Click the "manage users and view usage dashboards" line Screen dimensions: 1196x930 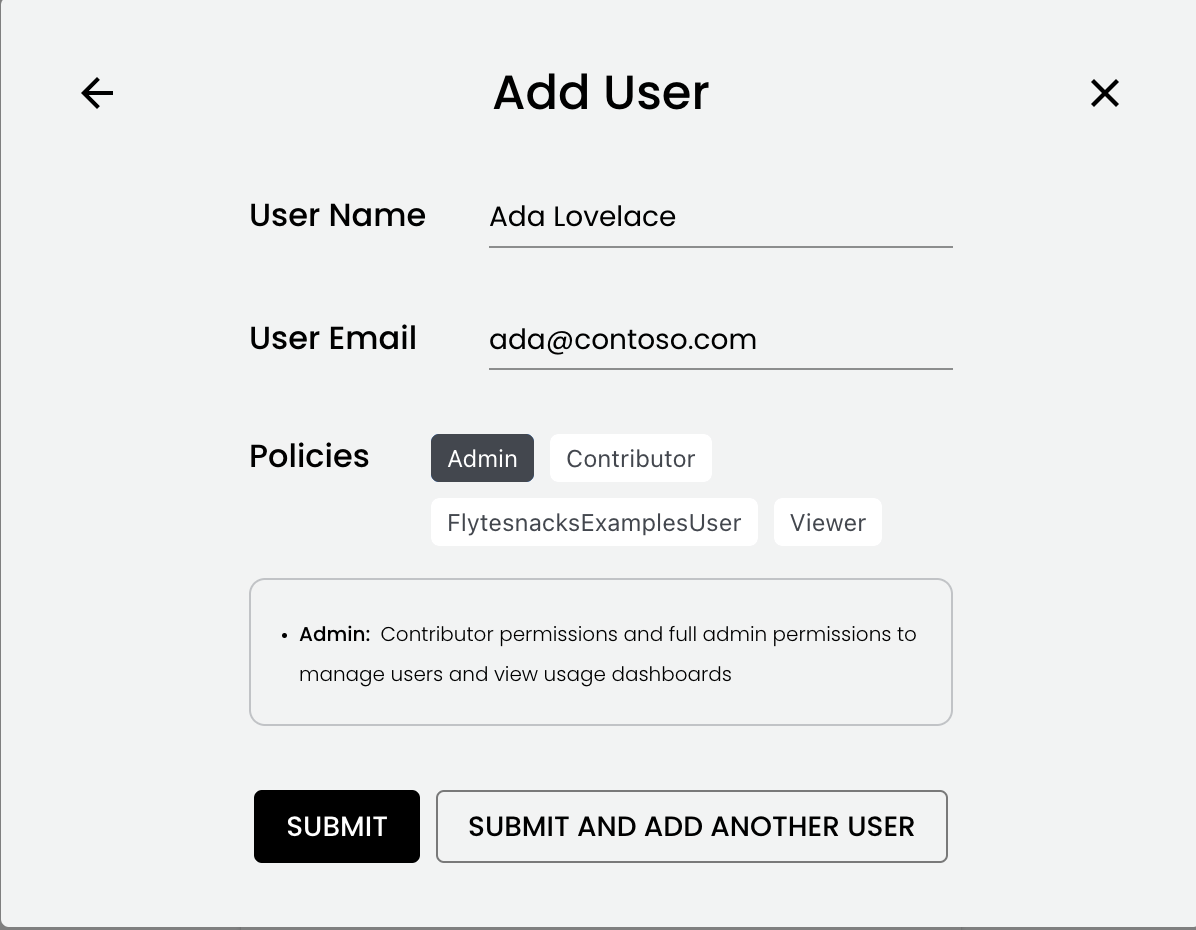515,674
